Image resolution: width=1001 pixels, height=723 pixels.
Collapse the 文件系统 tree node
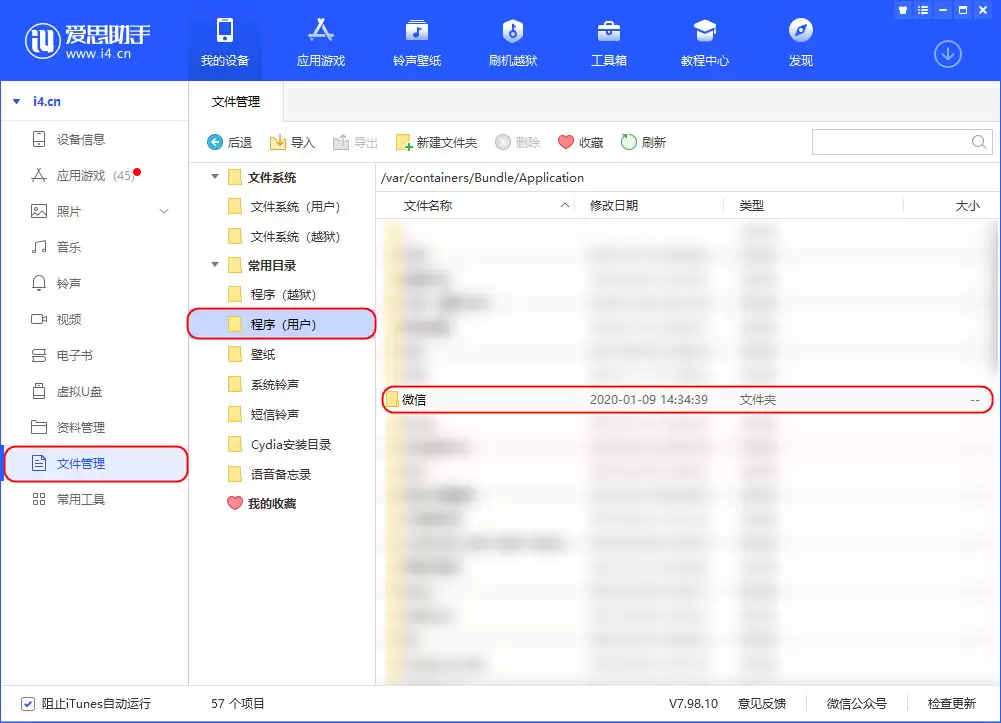215,177
